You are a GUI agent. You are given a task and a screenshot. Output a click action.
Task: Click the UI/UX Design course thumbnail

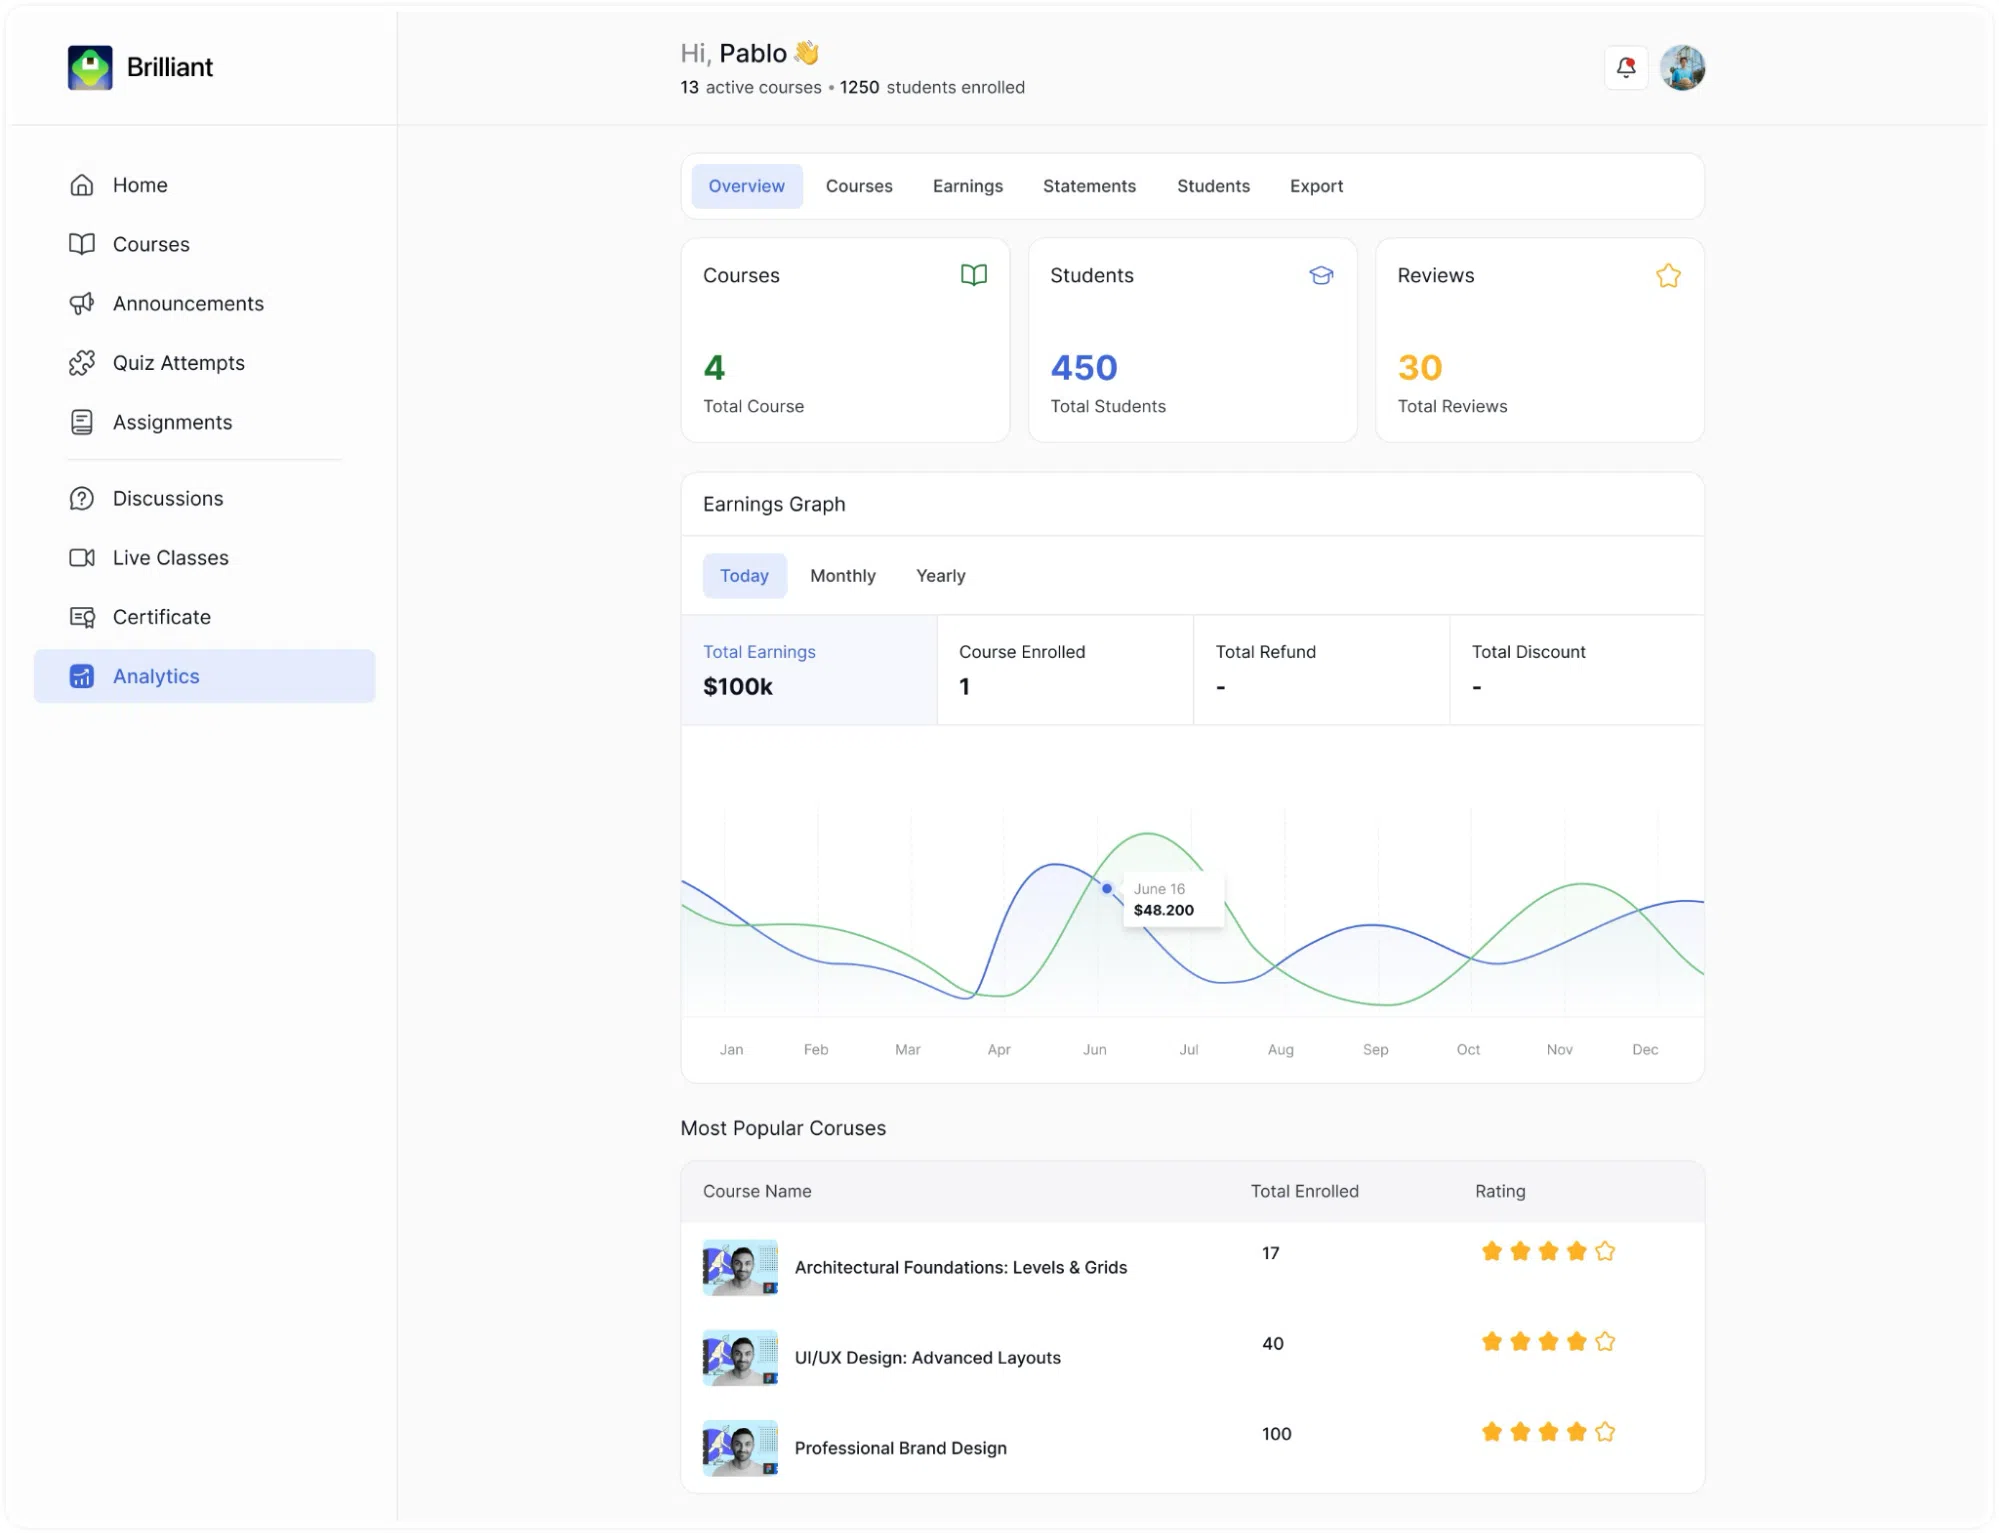(740, 1357)
